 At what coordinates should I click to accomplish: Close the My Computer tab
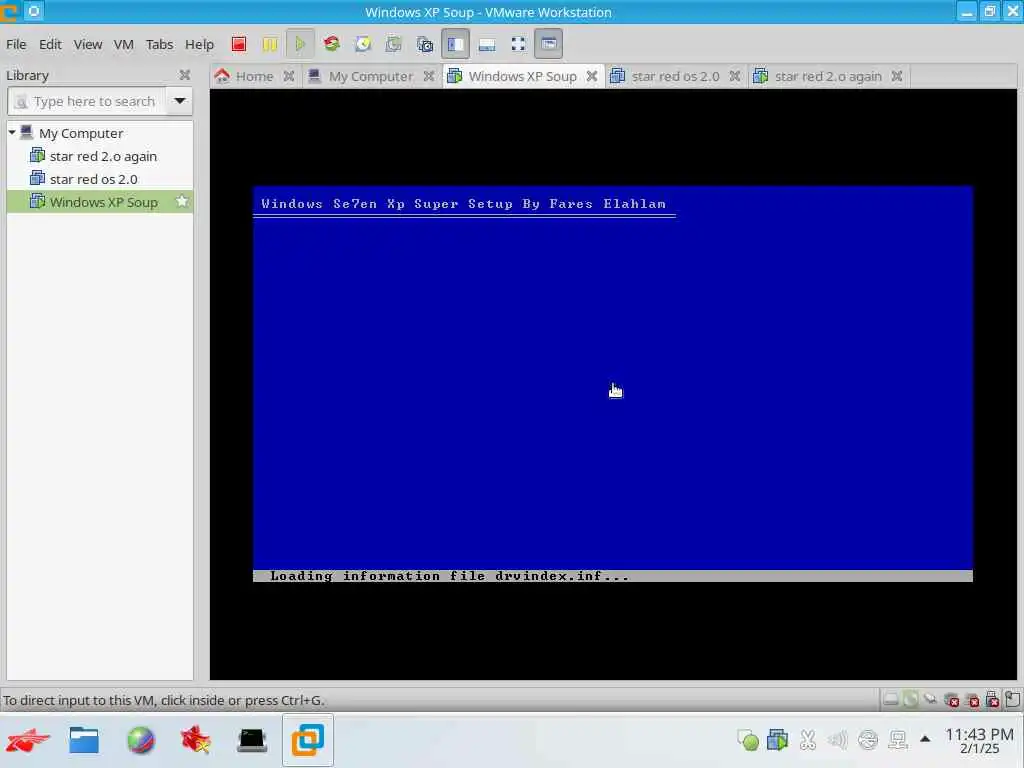tap(428, 76)
